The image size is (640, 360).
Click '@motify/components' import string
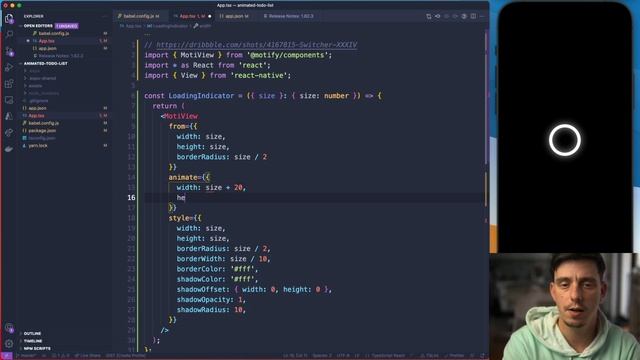(x=287, y=55)
